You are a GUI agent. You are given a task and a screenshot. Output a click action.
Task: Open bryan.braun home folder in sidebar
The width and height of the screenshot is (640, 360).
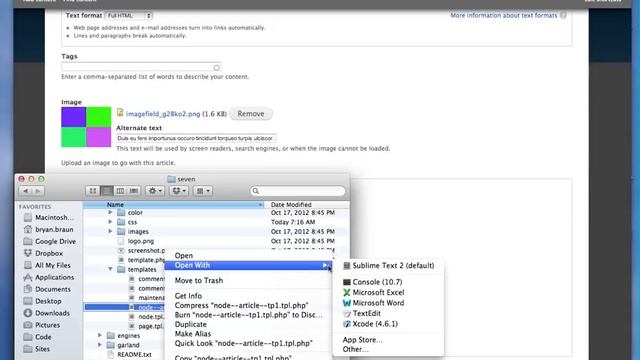tap(49, 229)
